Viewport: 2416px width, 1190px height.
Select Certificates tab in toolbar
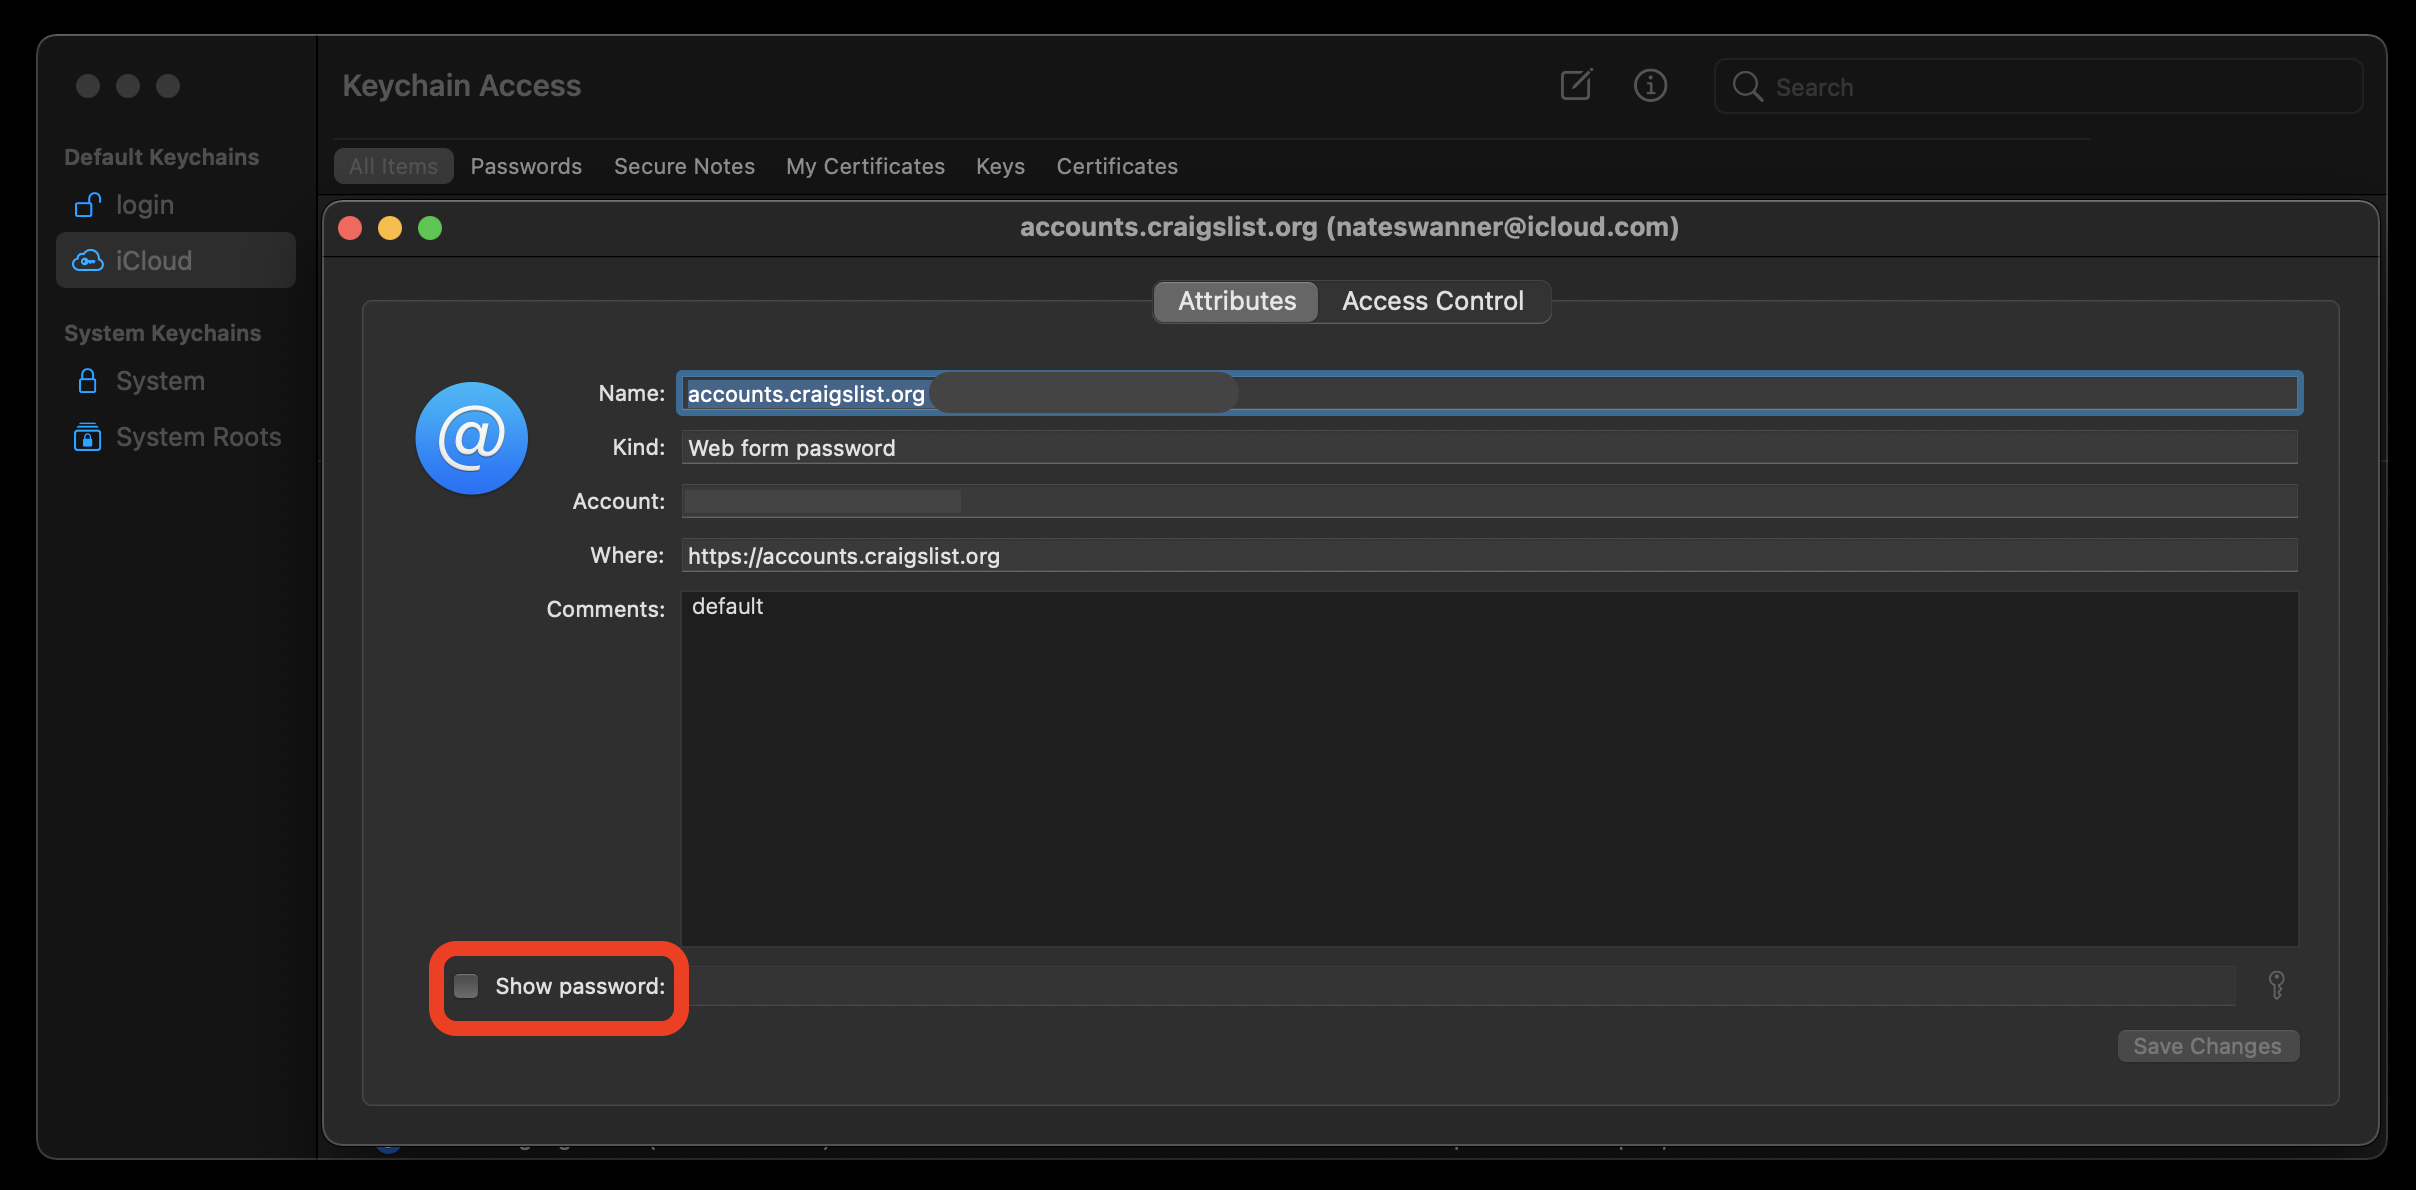(x=1117, y=165)
